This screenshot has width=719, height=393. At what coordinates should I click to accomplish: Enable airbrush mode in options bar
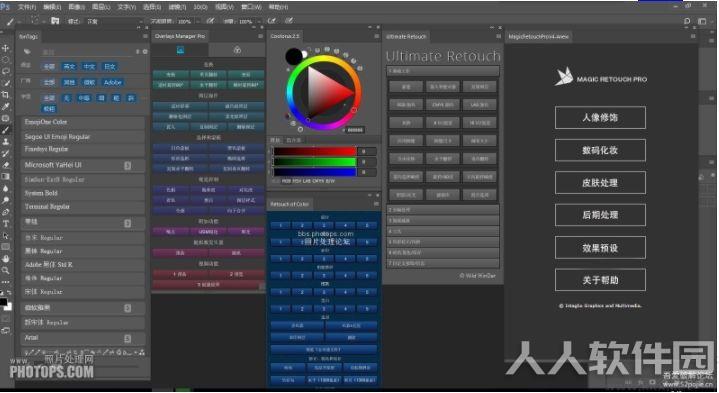[x=272, y=21]
